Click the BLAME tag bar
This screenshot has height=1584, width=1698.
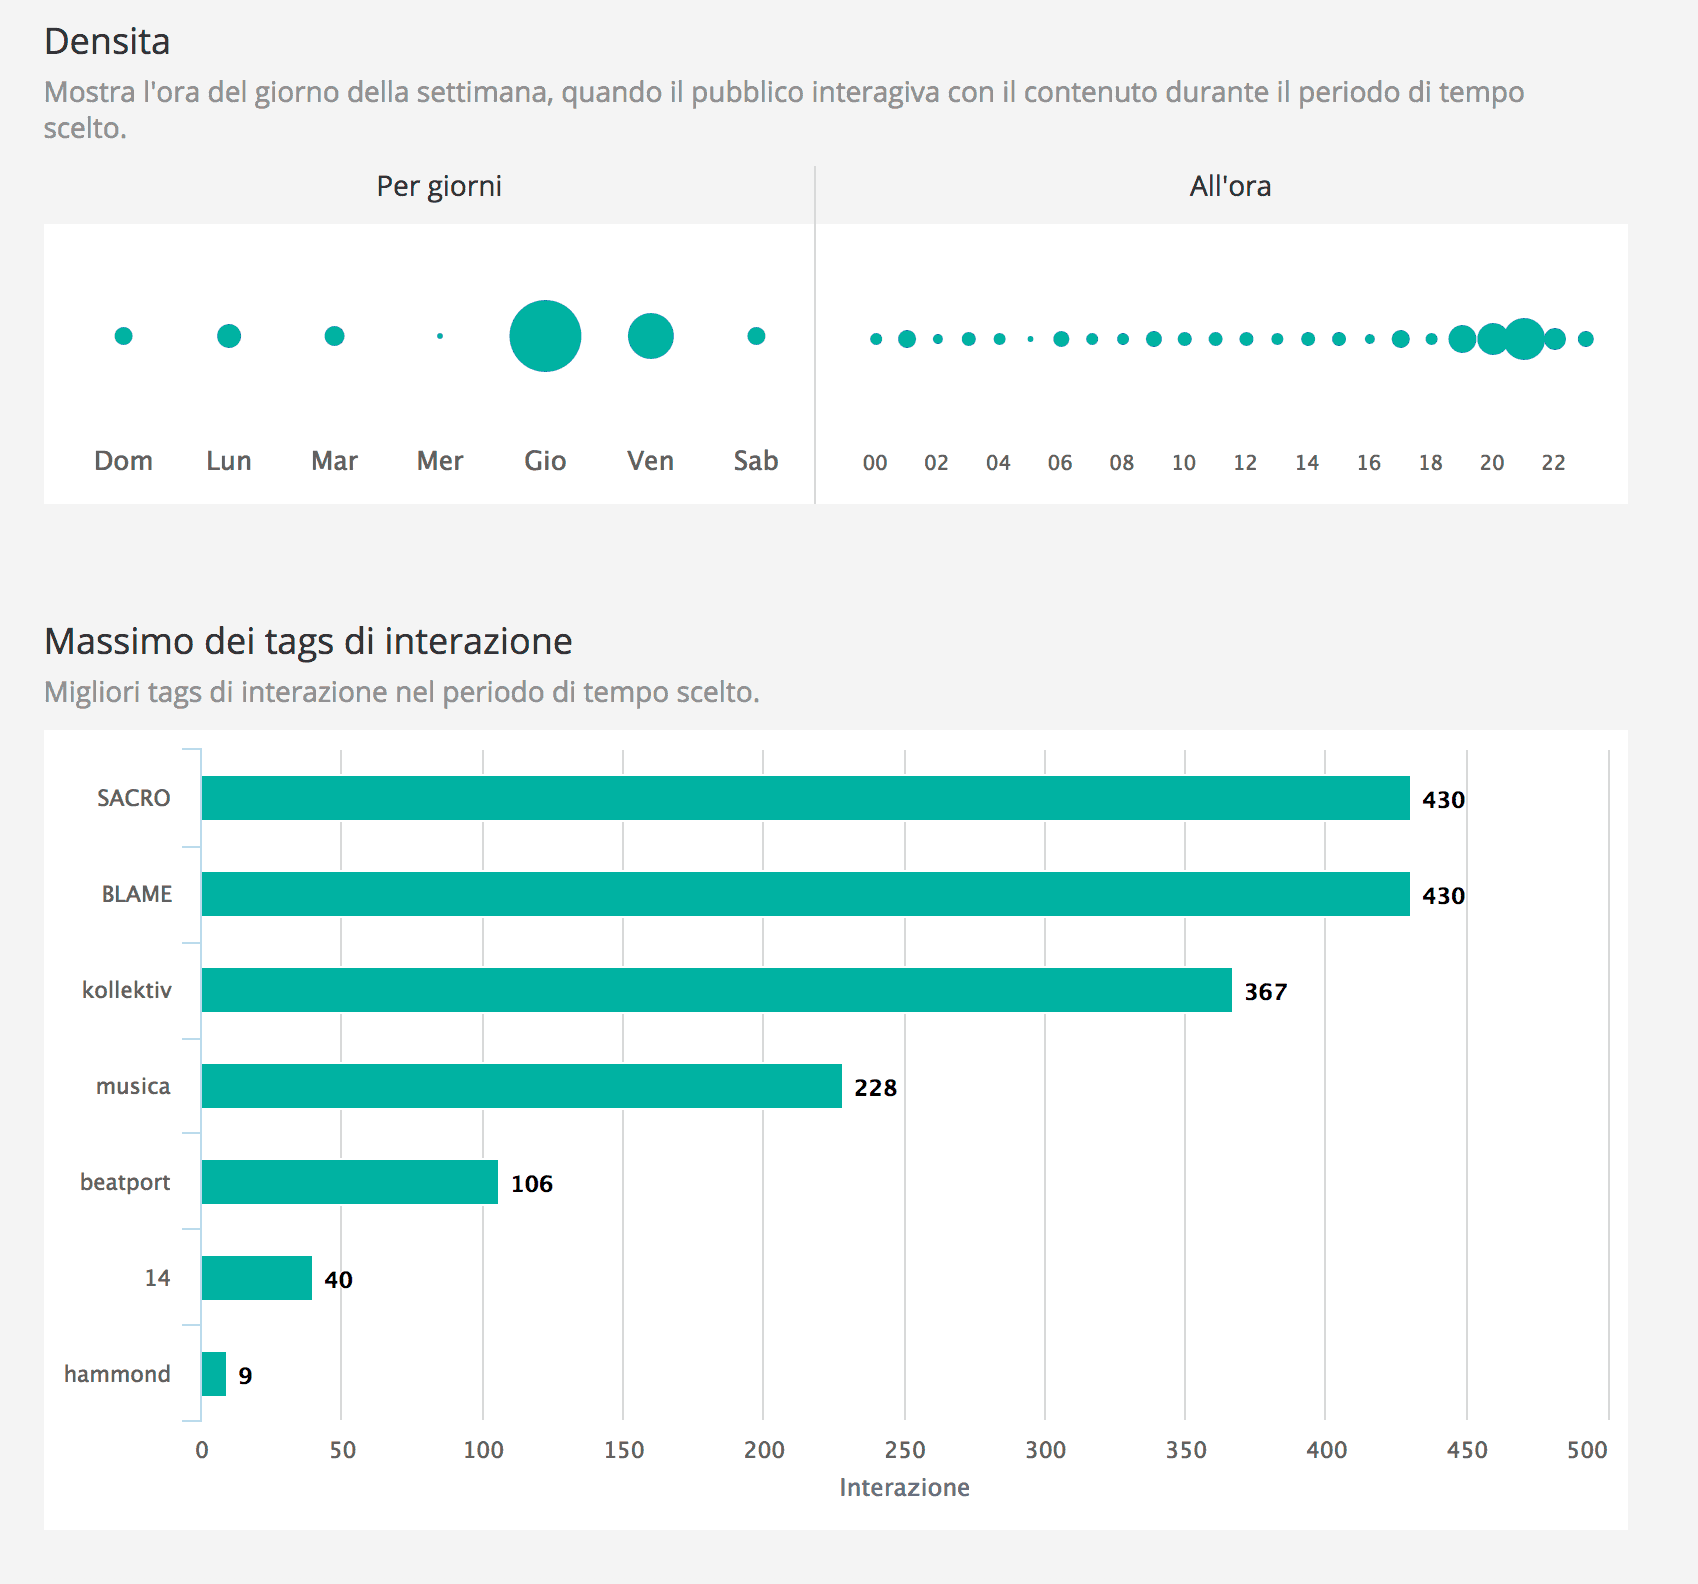pyautogui.click(x=800, y=894)
